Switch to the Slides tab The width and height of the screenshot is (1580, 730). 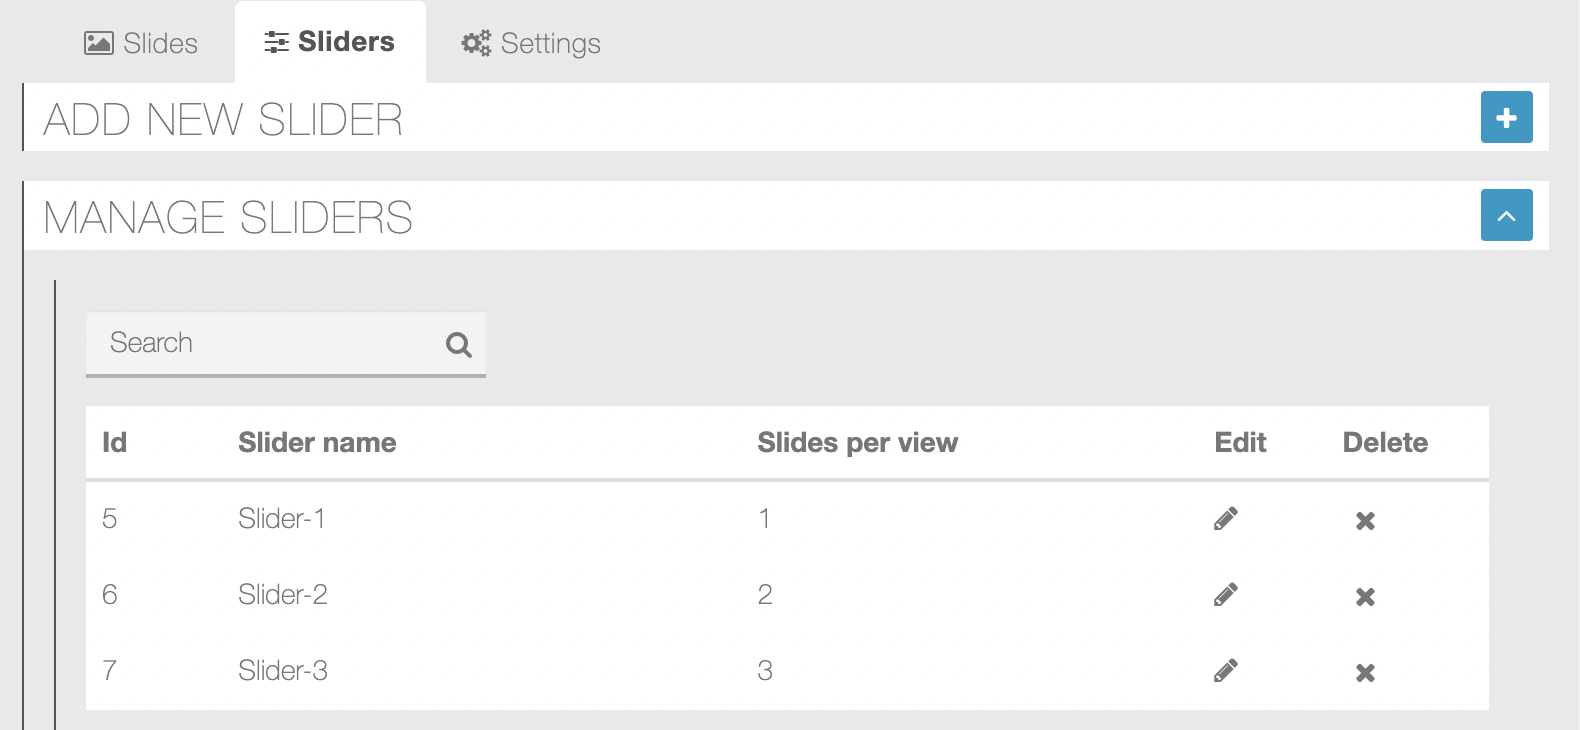coord(140,43)
